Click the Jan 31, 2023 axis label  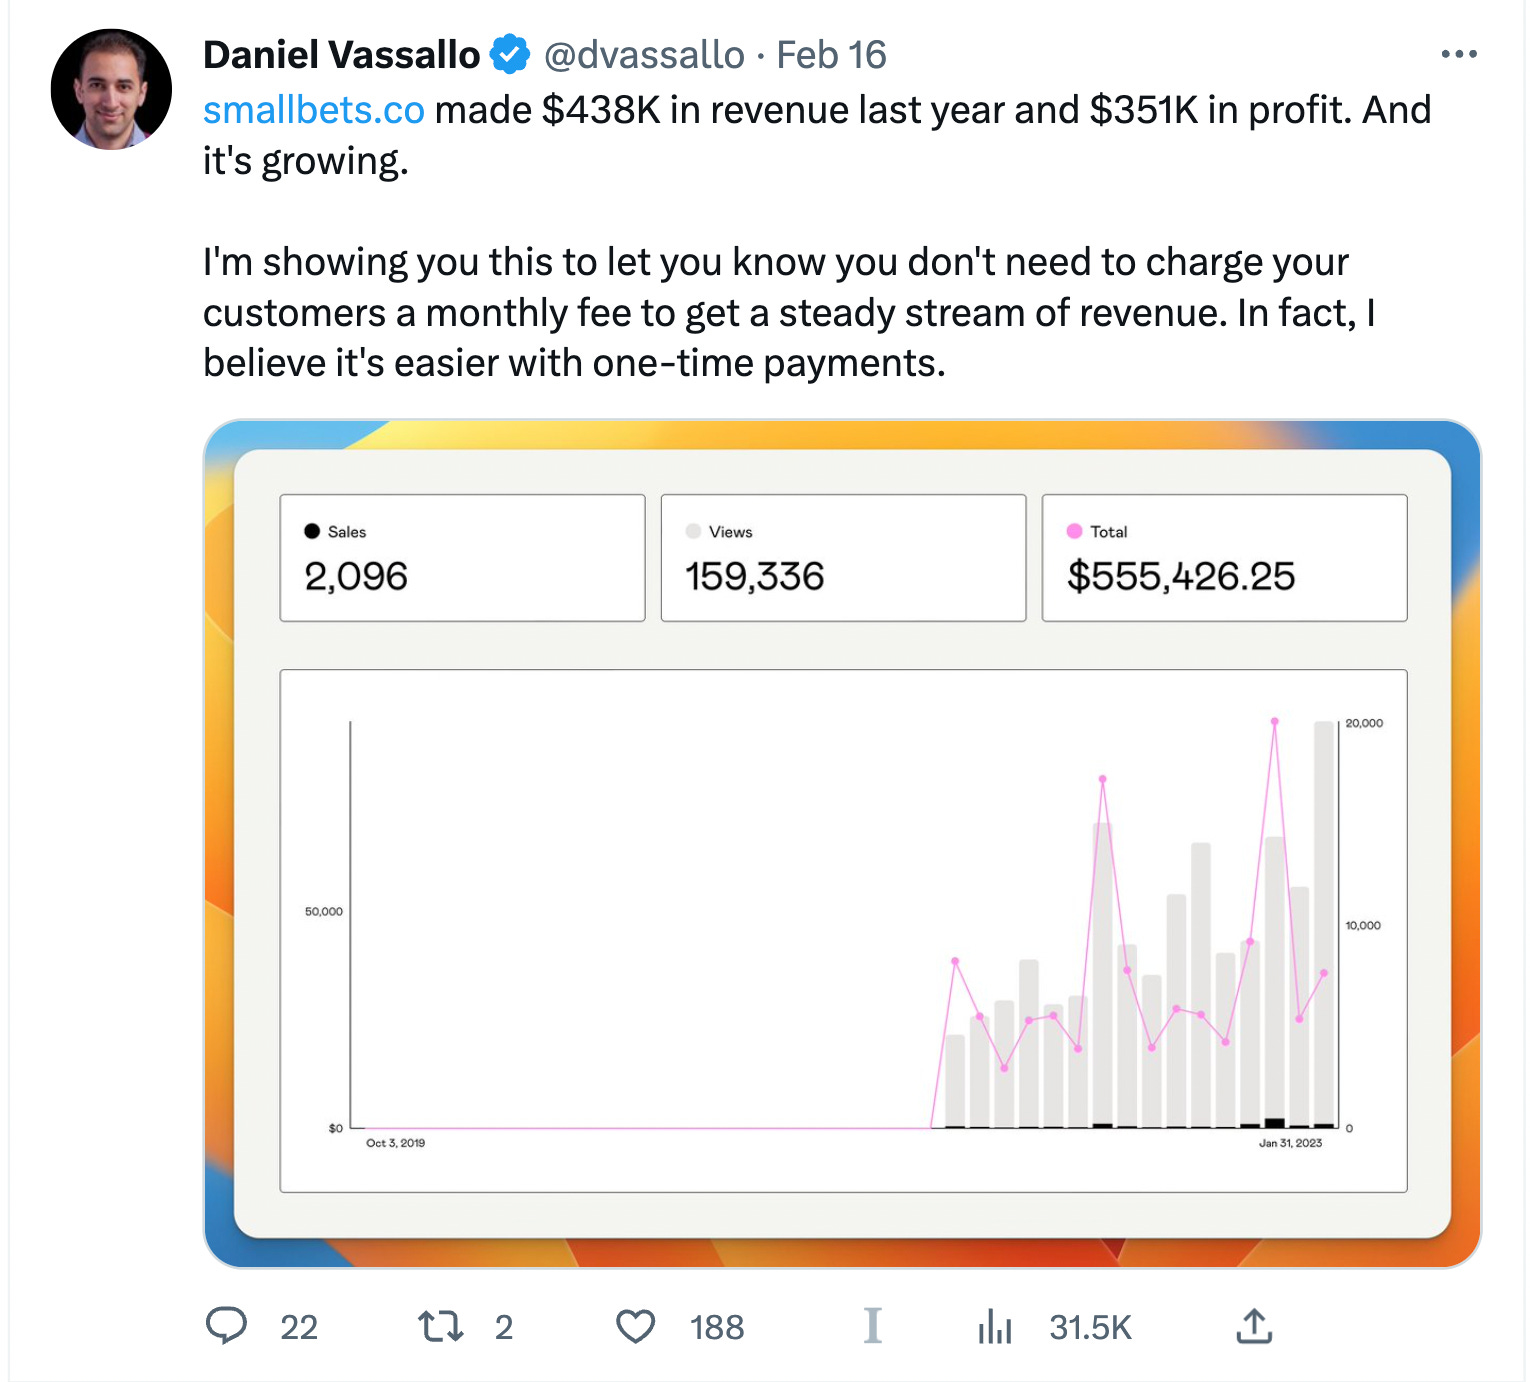tap(1290, 1143)
